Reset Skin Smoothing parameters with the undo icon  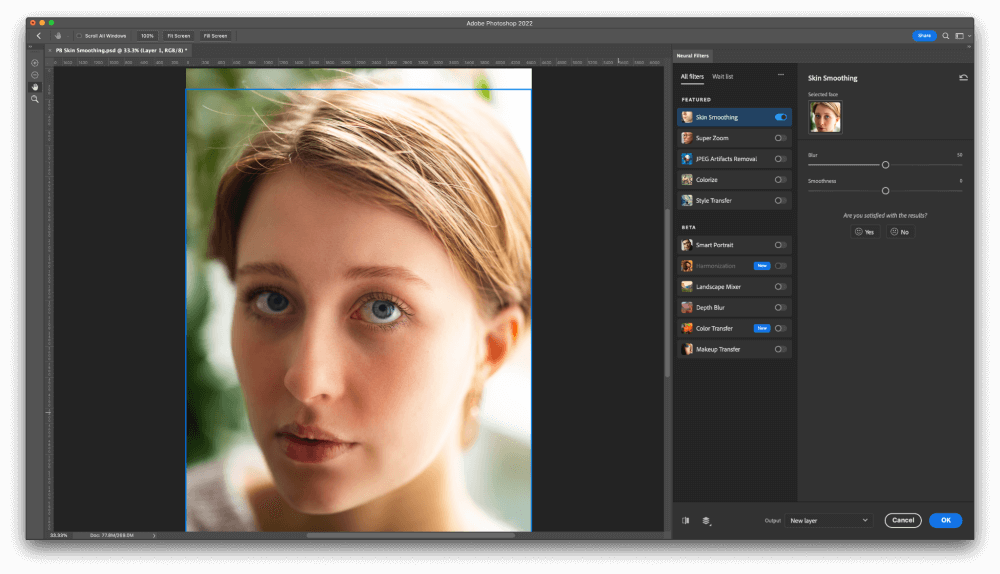962,77
